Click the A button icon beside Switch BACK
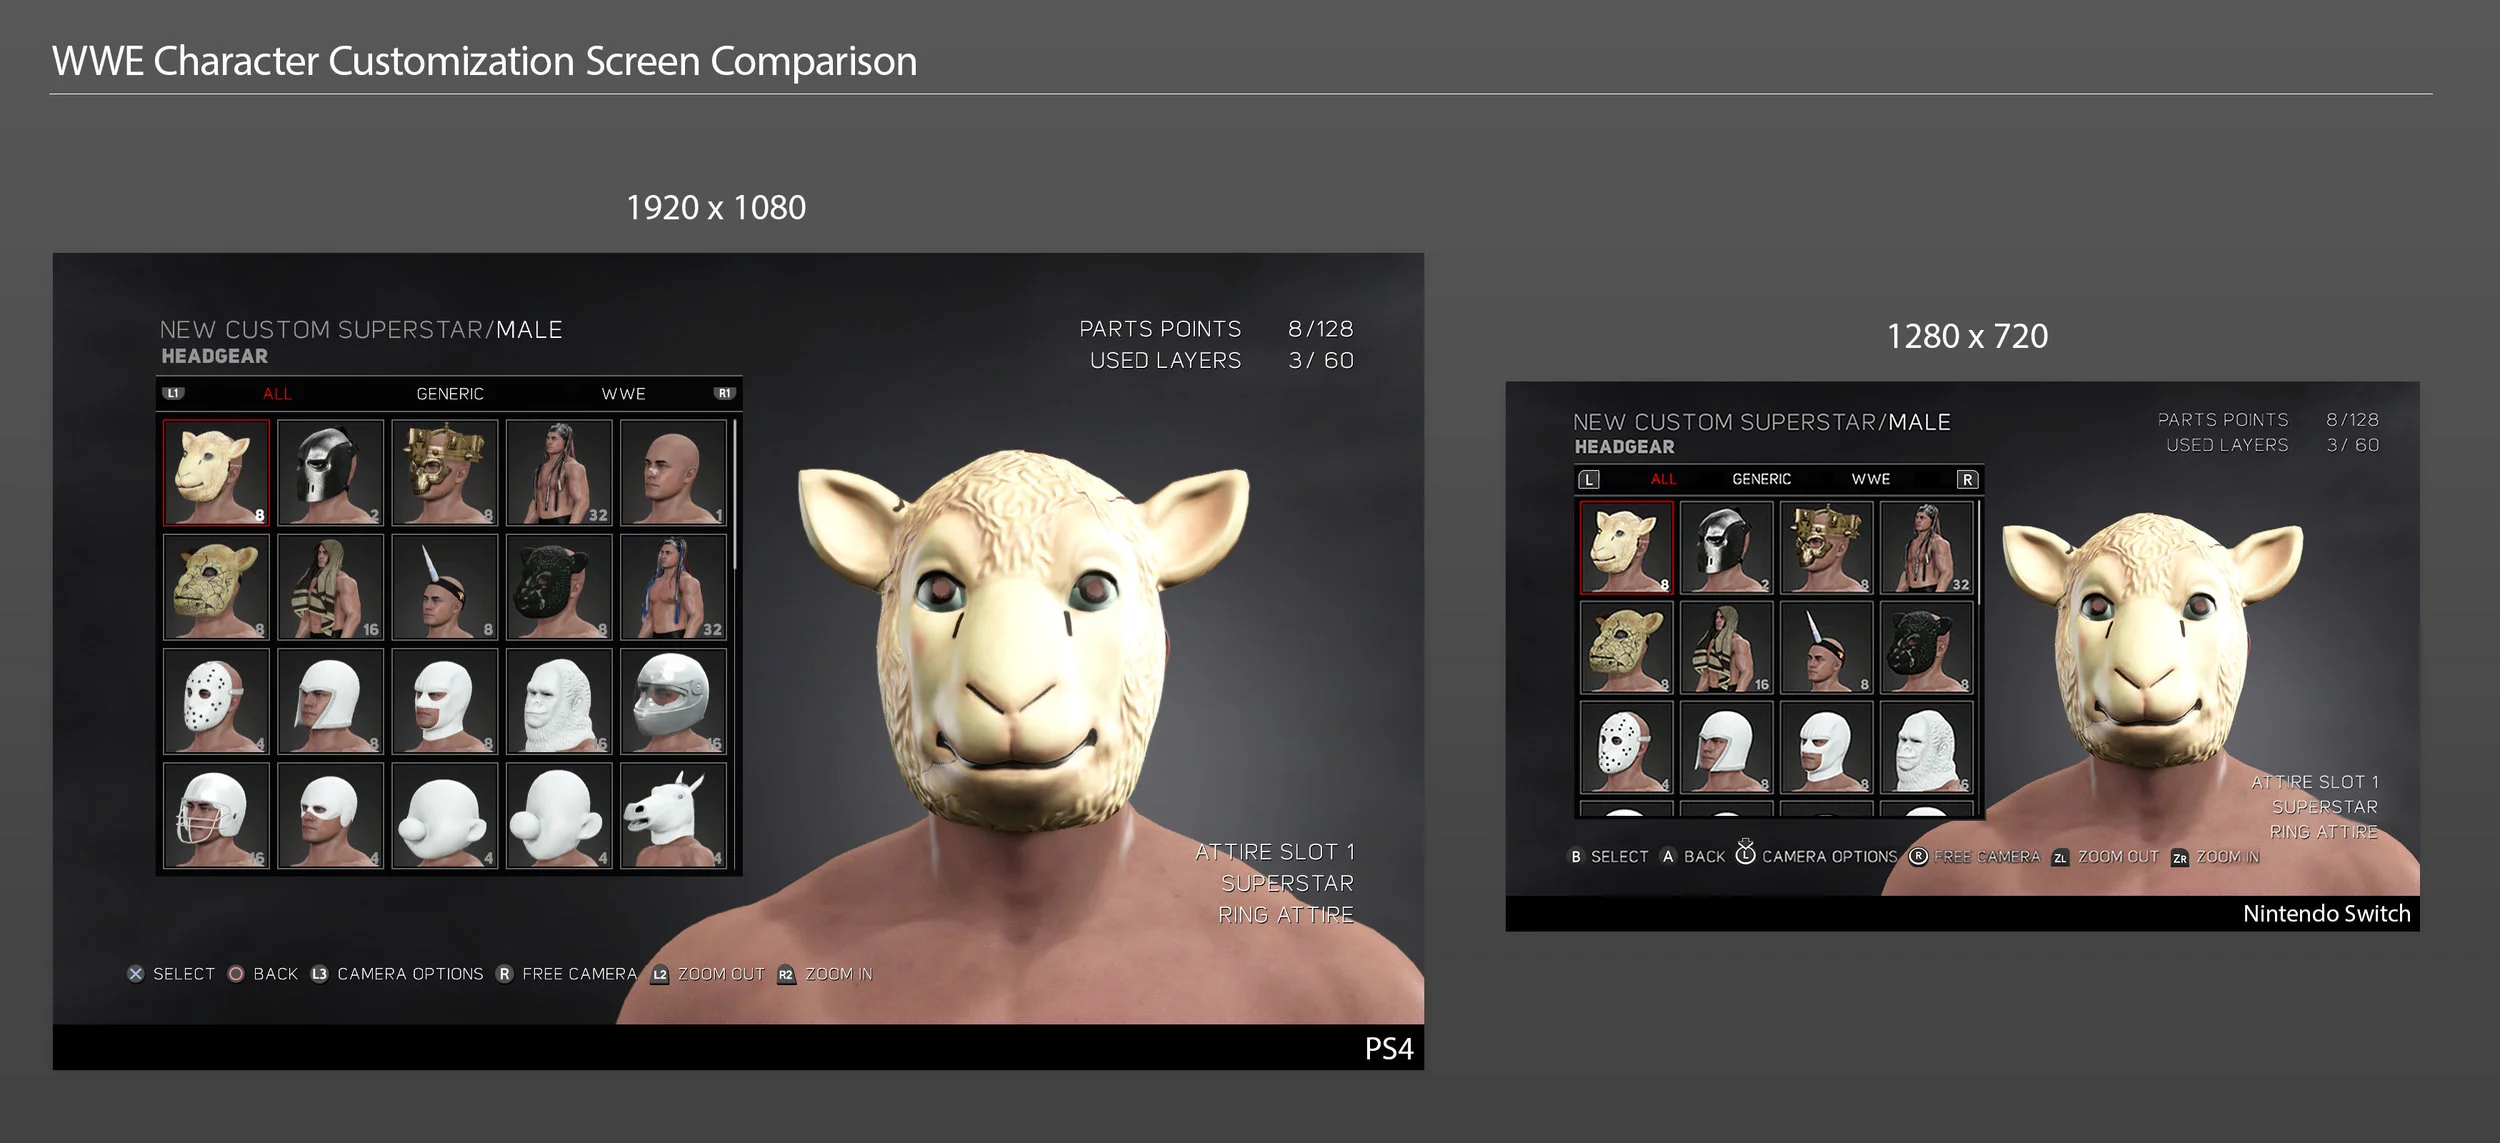The height and width of the screenshot is (1143, 2500). coord(1668,857)
